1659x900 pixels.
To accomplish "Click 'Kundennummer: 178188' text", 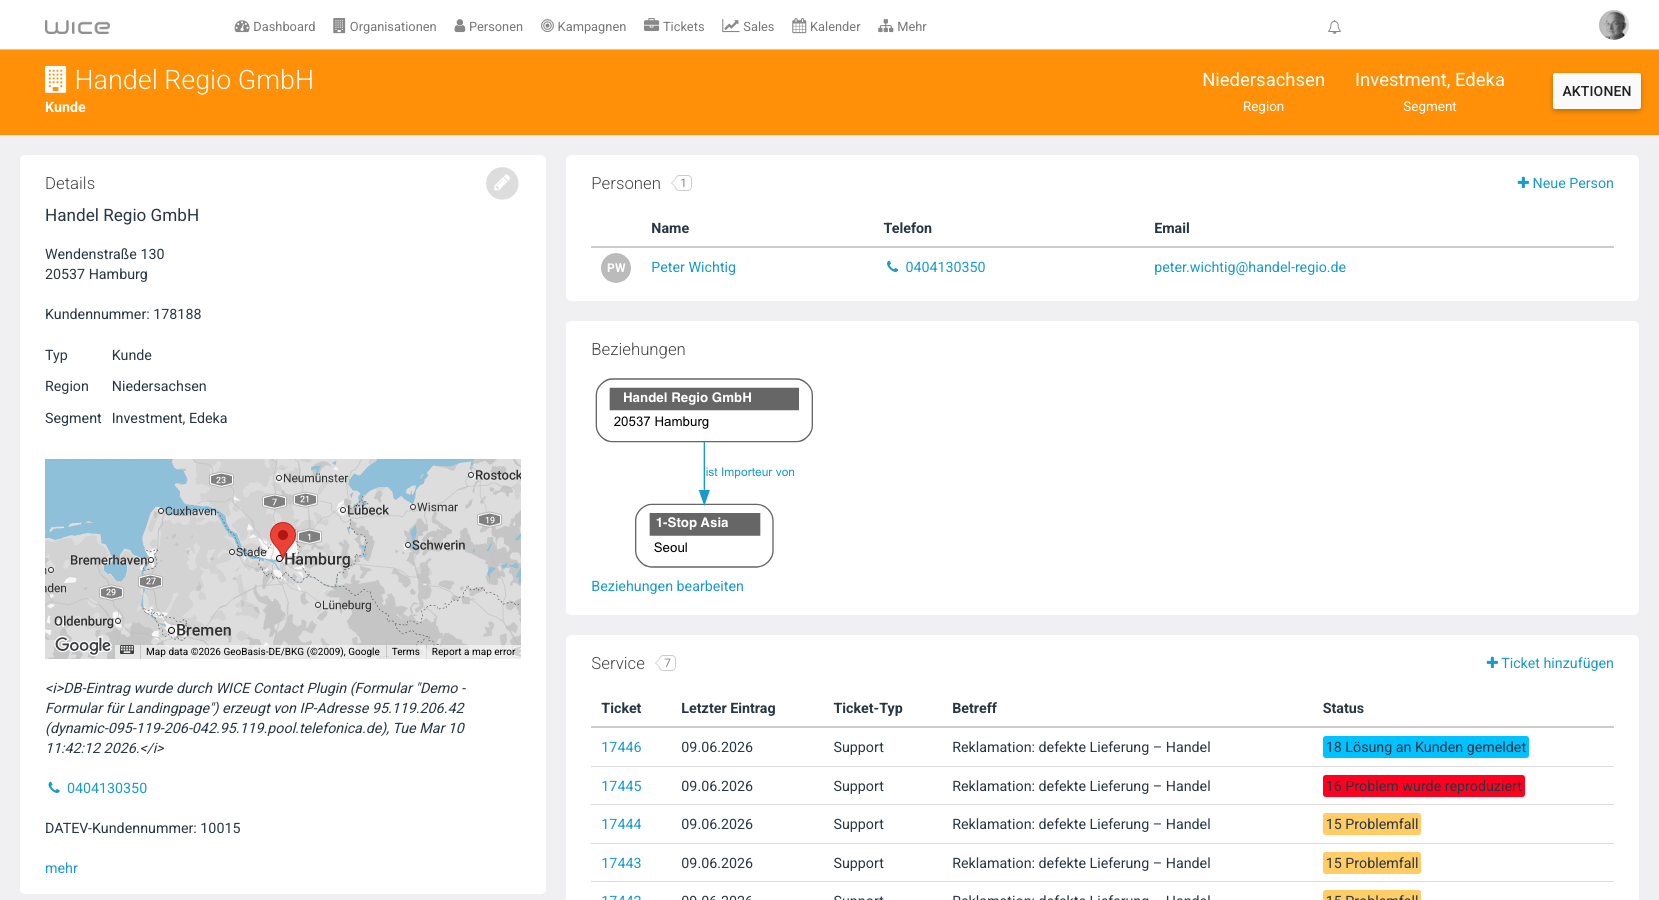I will (x=123, y=315).
